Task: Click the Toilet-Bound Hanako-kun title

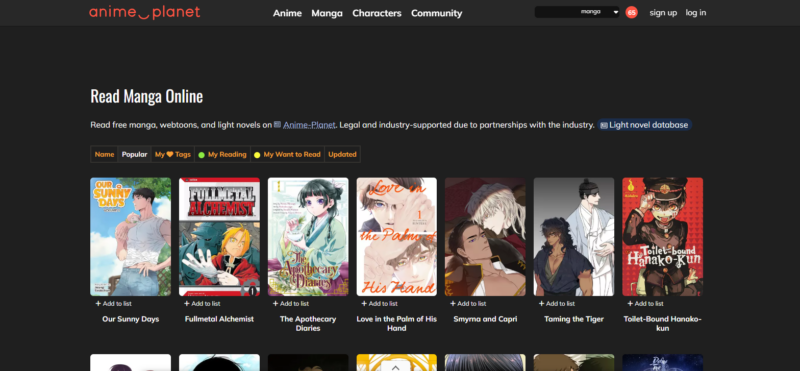Action: (x=663, y=324)
